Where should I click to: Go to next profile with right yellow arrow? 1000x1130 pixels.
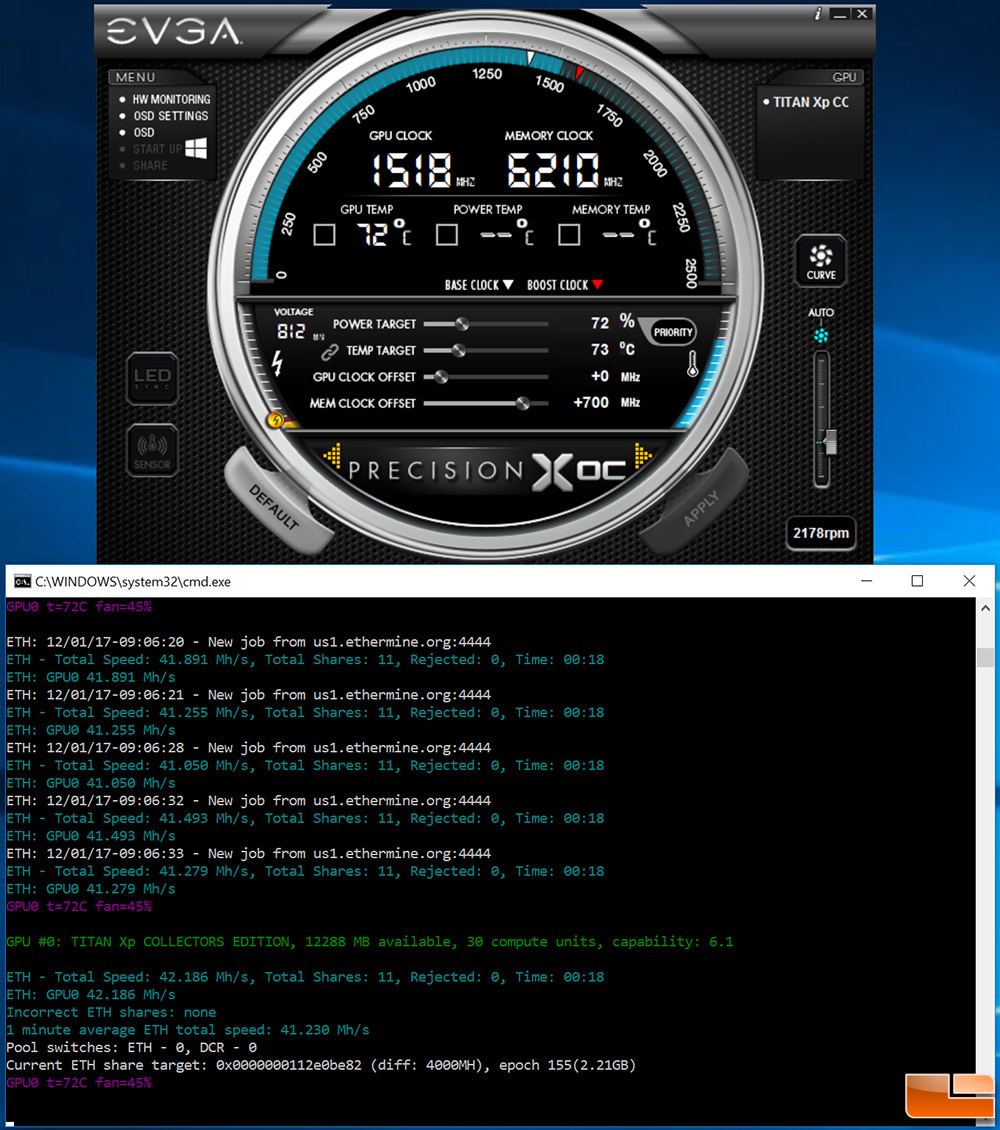point(643,455)
